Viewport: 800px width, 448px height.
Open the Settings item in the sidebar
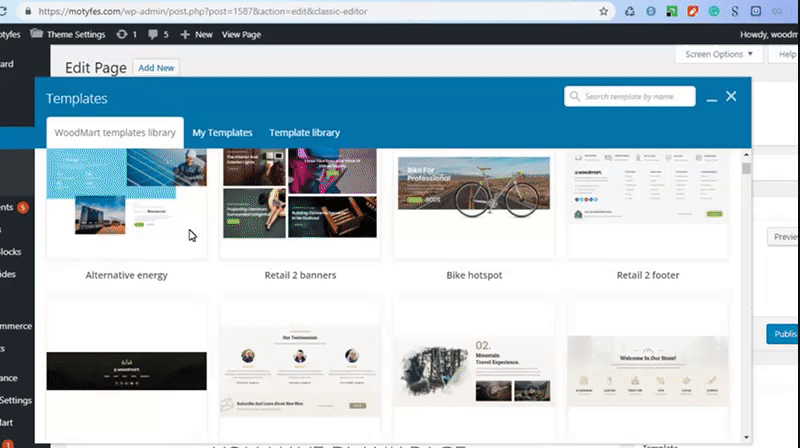(15, 401)
